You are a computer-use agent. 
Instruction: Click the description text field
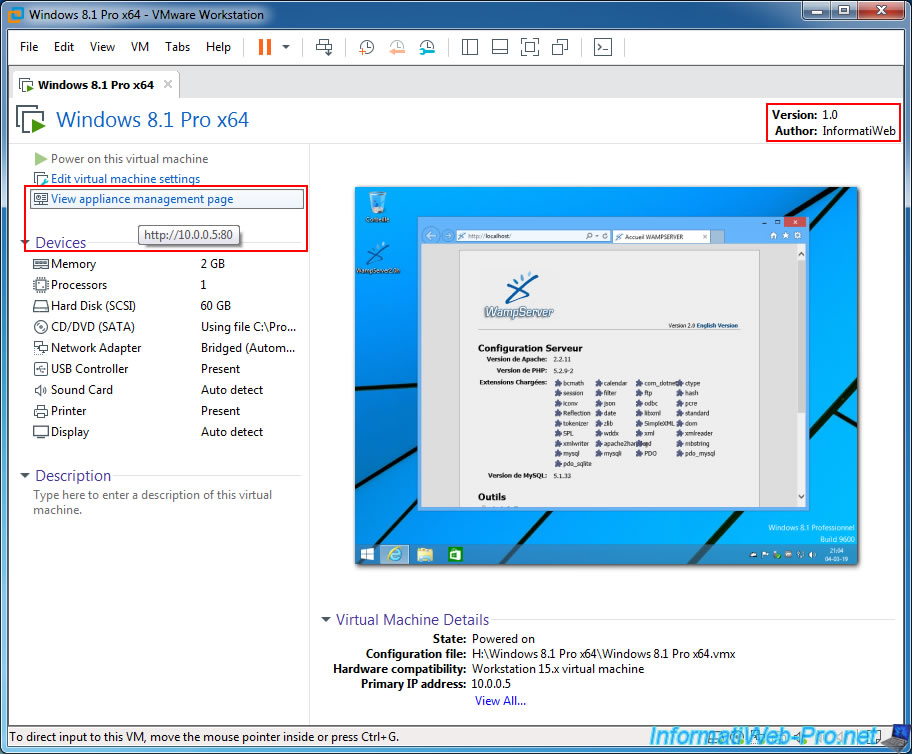(x=166, y=502)
